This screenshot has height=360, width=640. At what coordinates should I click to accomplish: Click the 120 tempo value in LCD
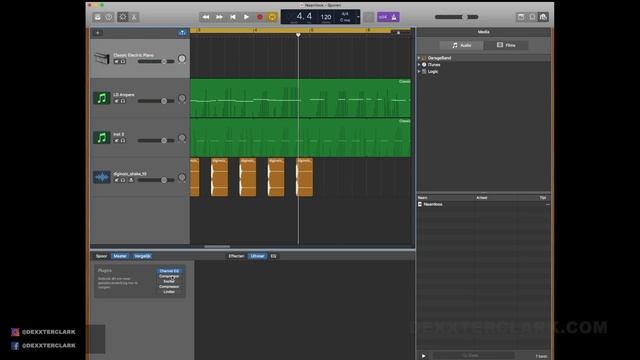point(326,17)
